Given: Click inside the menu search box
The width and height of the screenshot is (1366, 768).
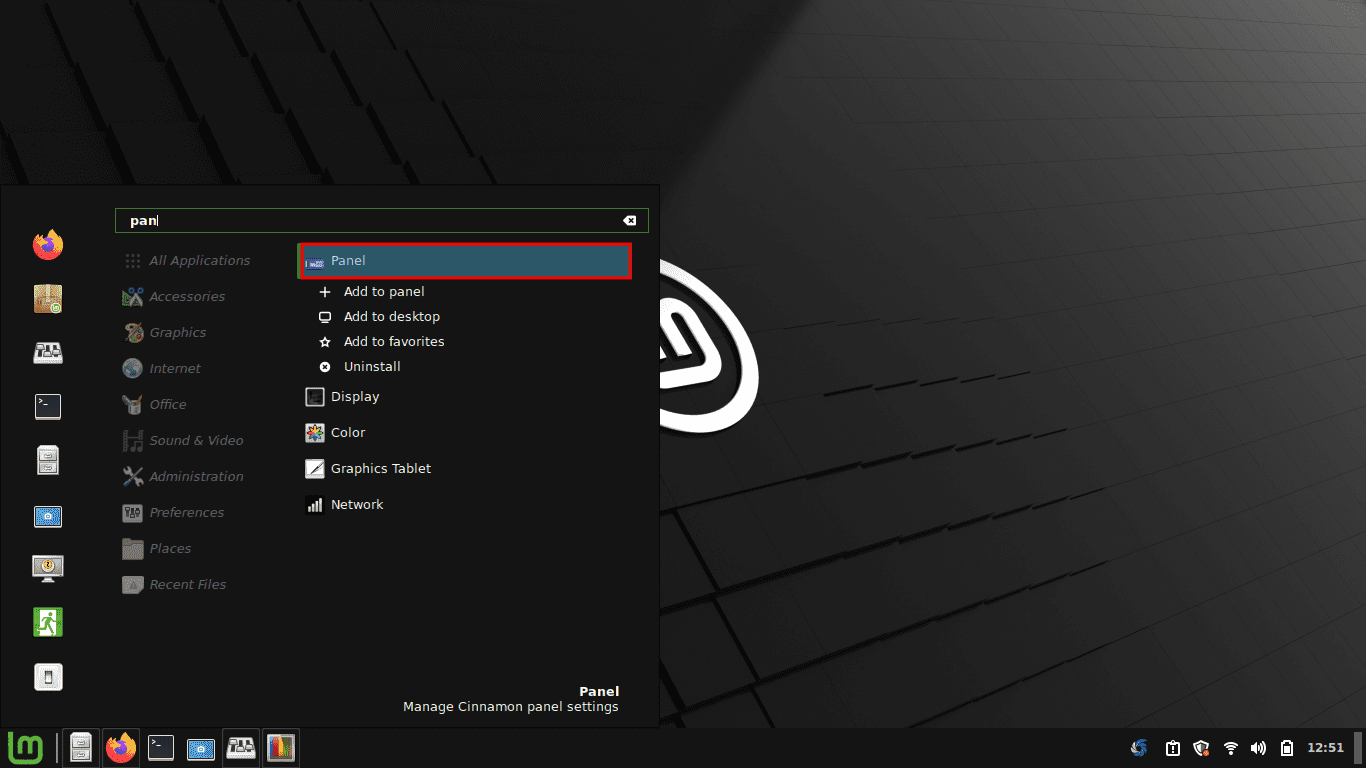Looking at the screenshot, I should (x=380, y=221).
